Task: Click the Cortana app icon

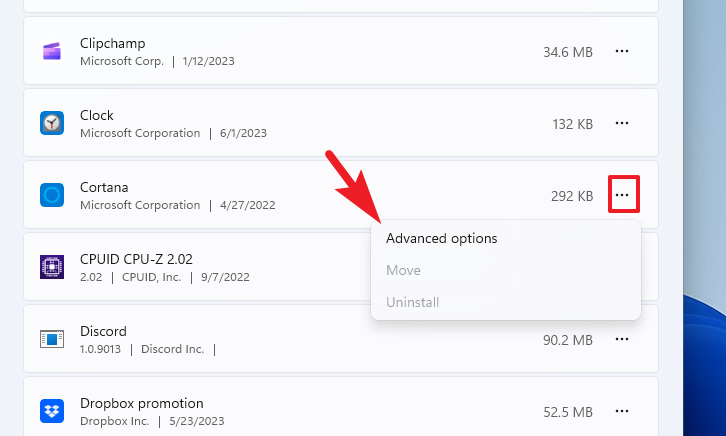Action: point(52,195)
